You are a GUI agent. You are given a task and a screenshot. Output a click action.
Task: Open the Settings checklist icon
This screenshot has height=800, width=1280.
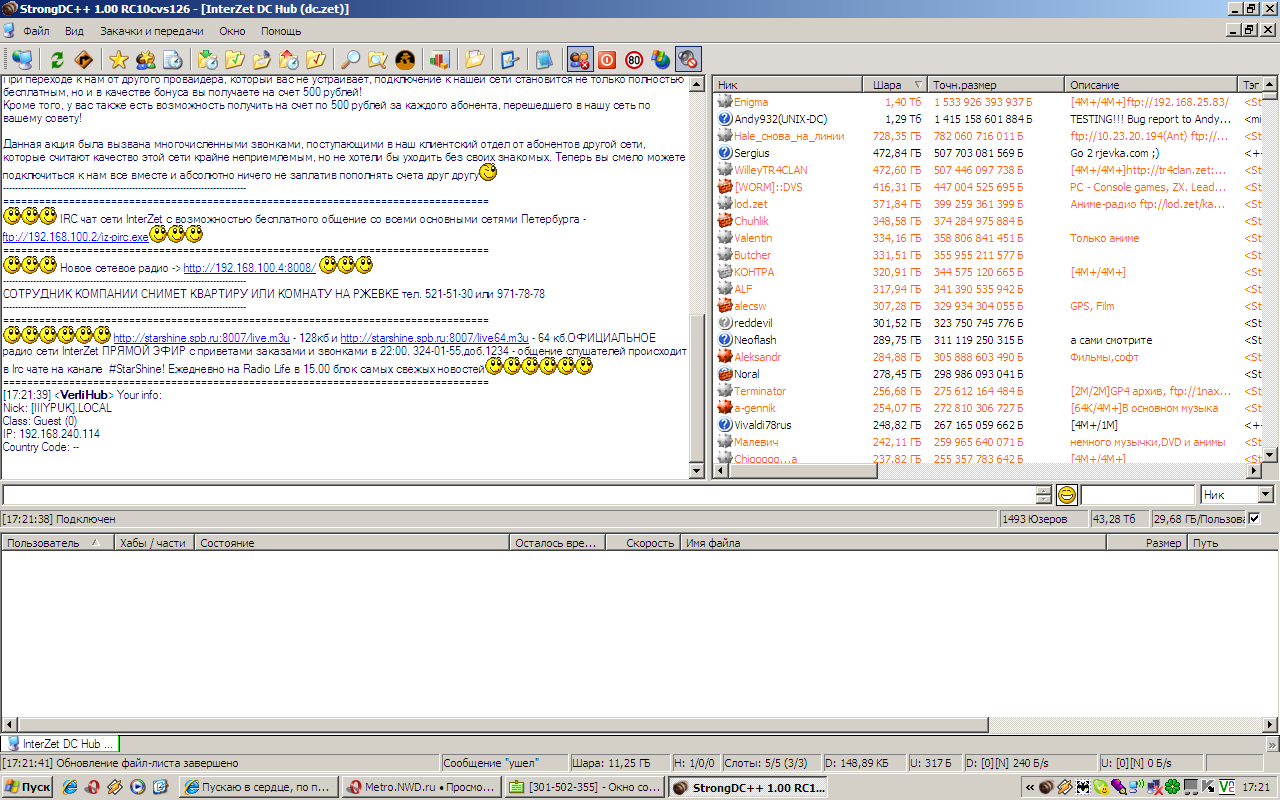(x=509, y=59)
